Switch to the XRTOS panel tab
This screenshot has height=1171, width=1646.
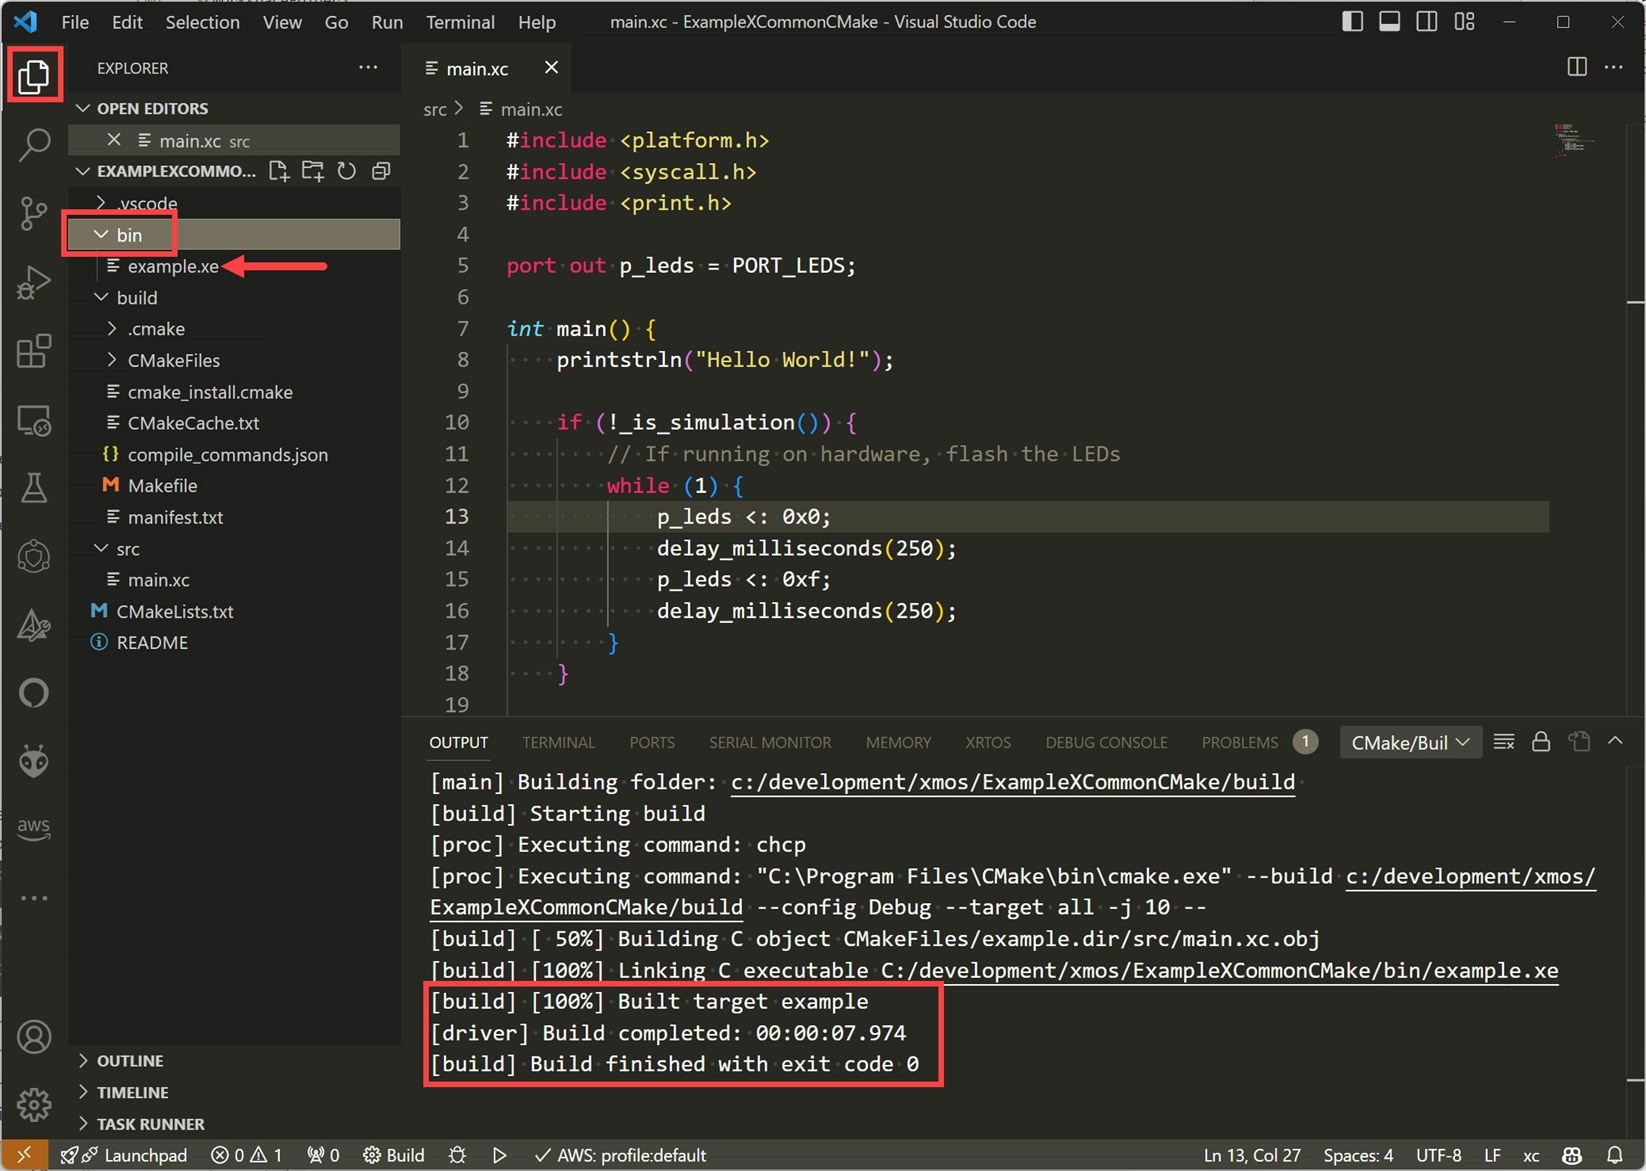click(x=988, y=743)
